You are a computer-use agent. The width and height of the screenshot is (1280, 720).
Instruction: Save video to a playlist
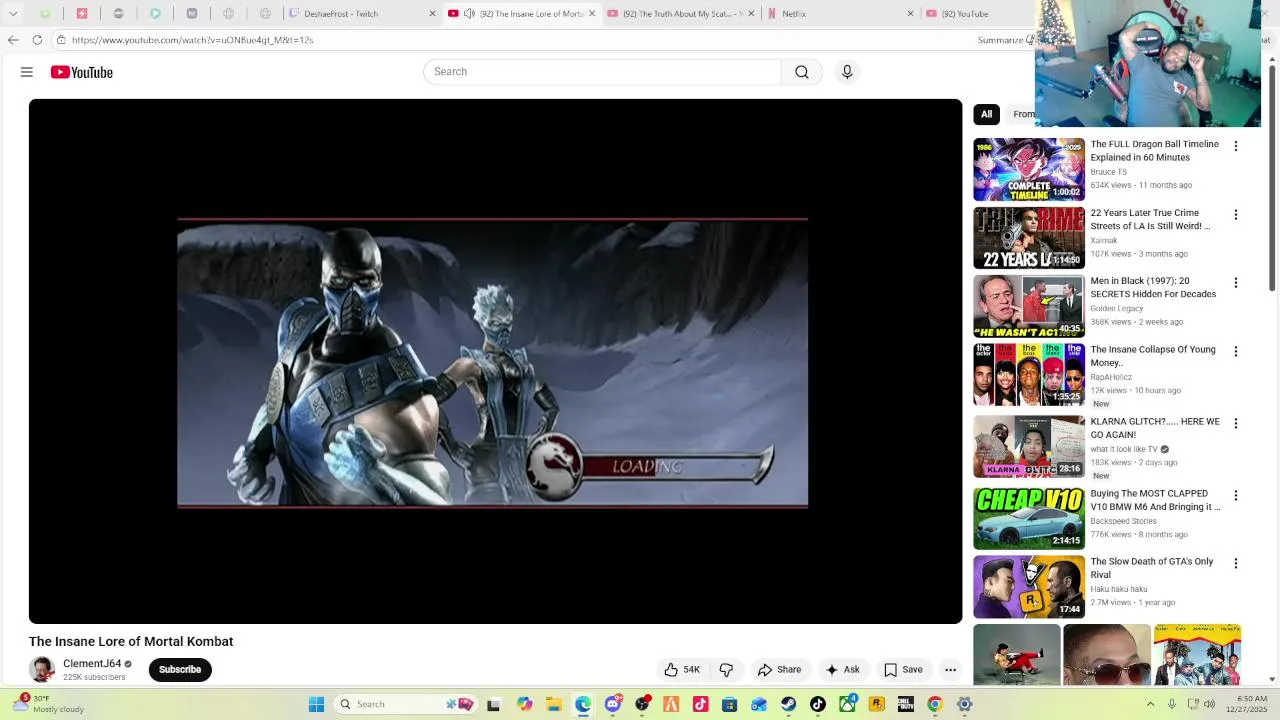tap(903, 670)
